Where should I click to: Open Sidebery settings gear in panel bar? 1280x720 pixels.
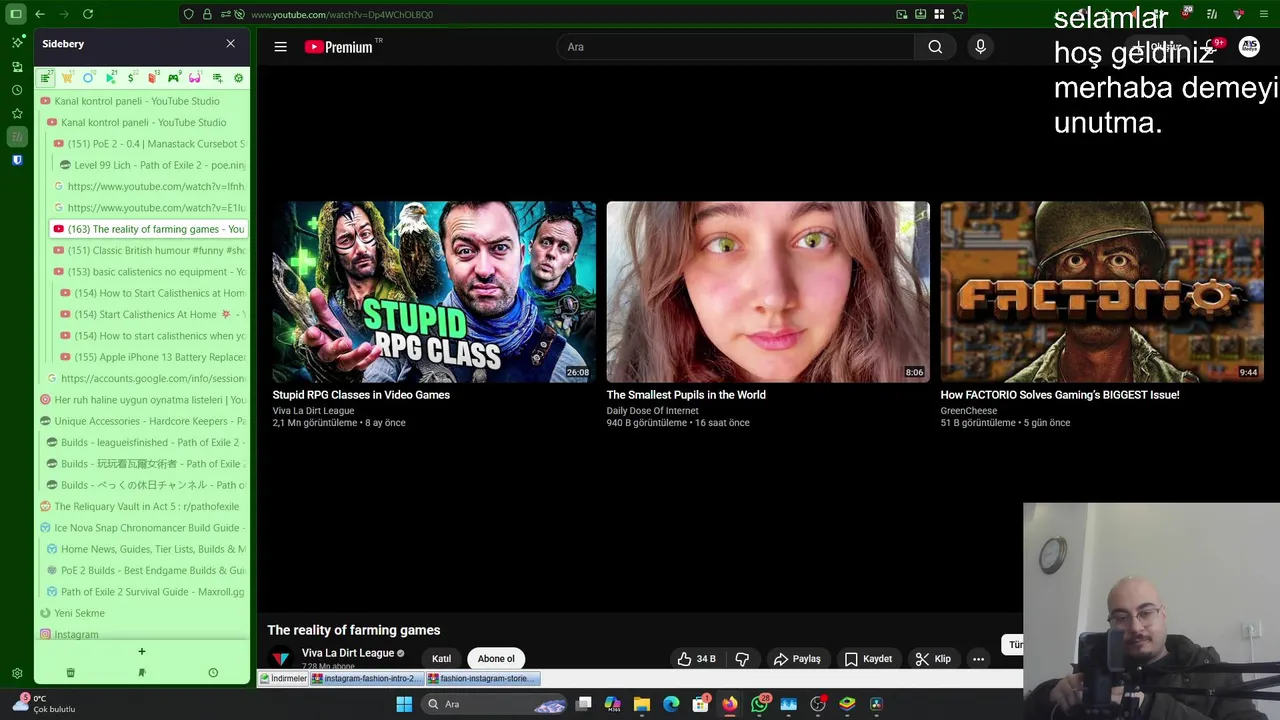238,78
